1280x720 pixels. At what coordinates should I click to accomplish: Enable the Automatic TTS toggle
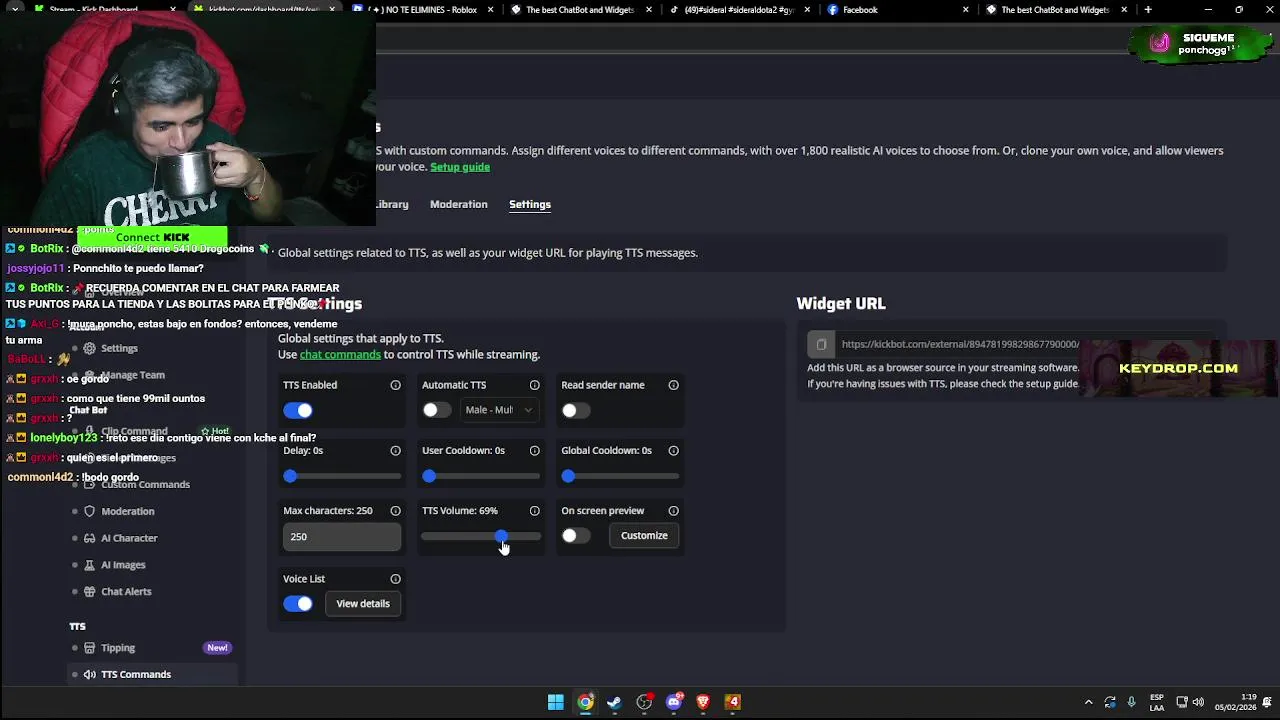tap(436, 410)
